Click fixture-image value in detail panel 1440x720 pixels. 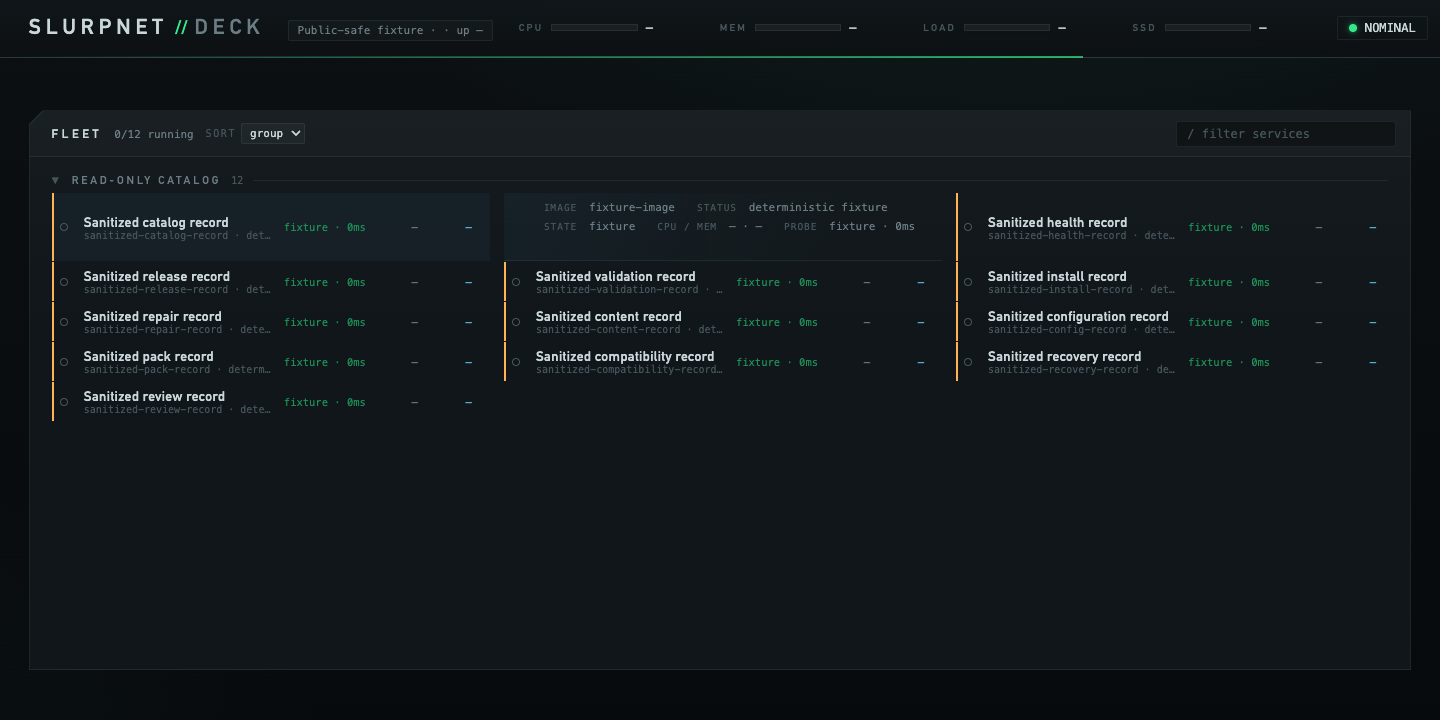coord(632,208)
